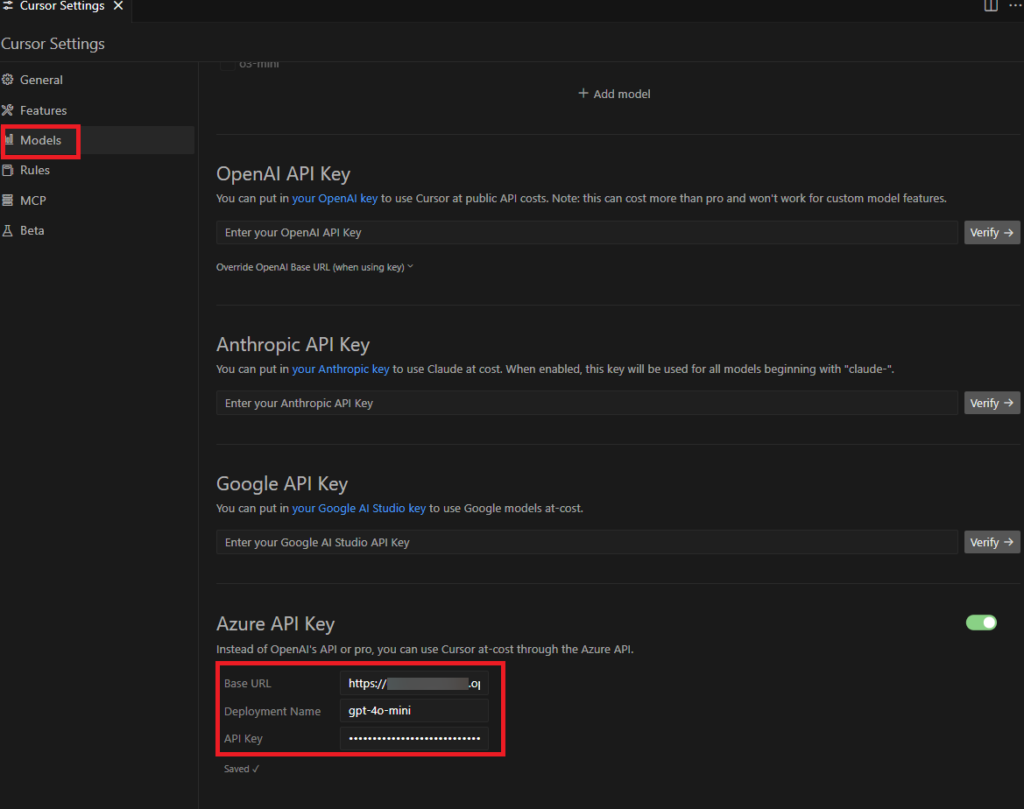Click the 'Anthropic API Key' heading

coord(293,345)
